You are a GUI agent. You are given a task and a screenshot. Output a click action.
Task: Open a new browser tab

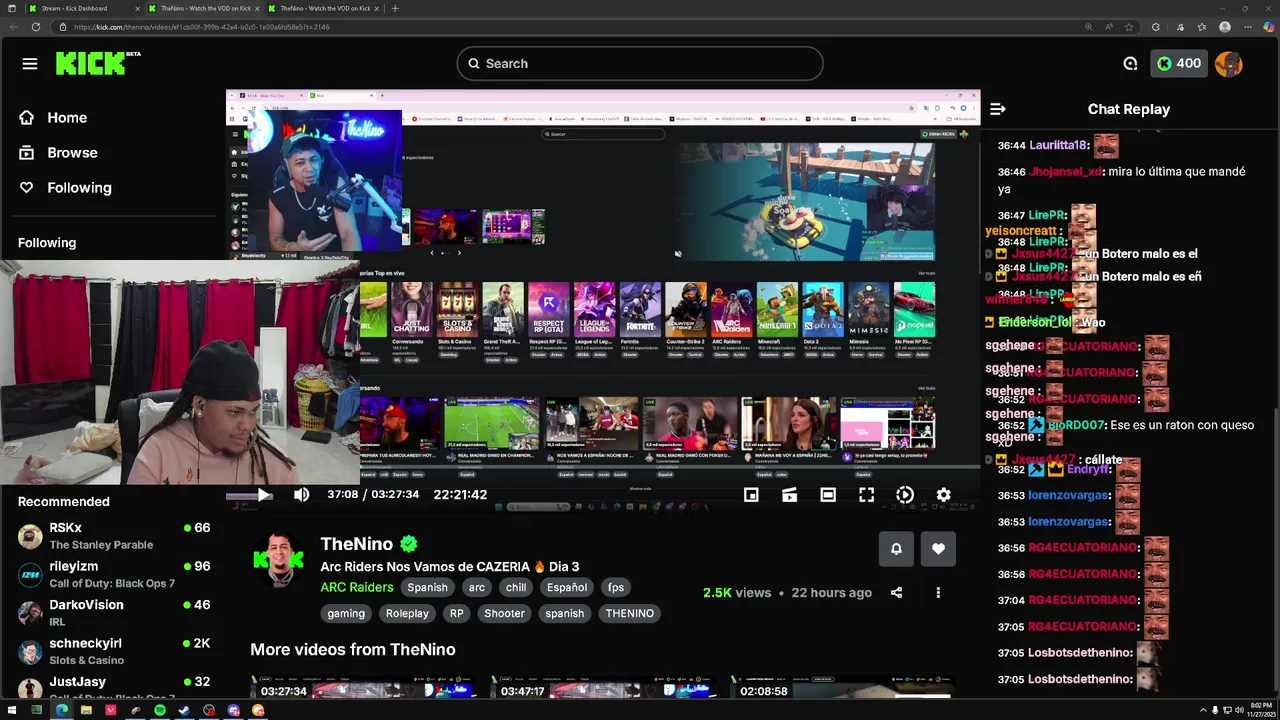[395, 8]
